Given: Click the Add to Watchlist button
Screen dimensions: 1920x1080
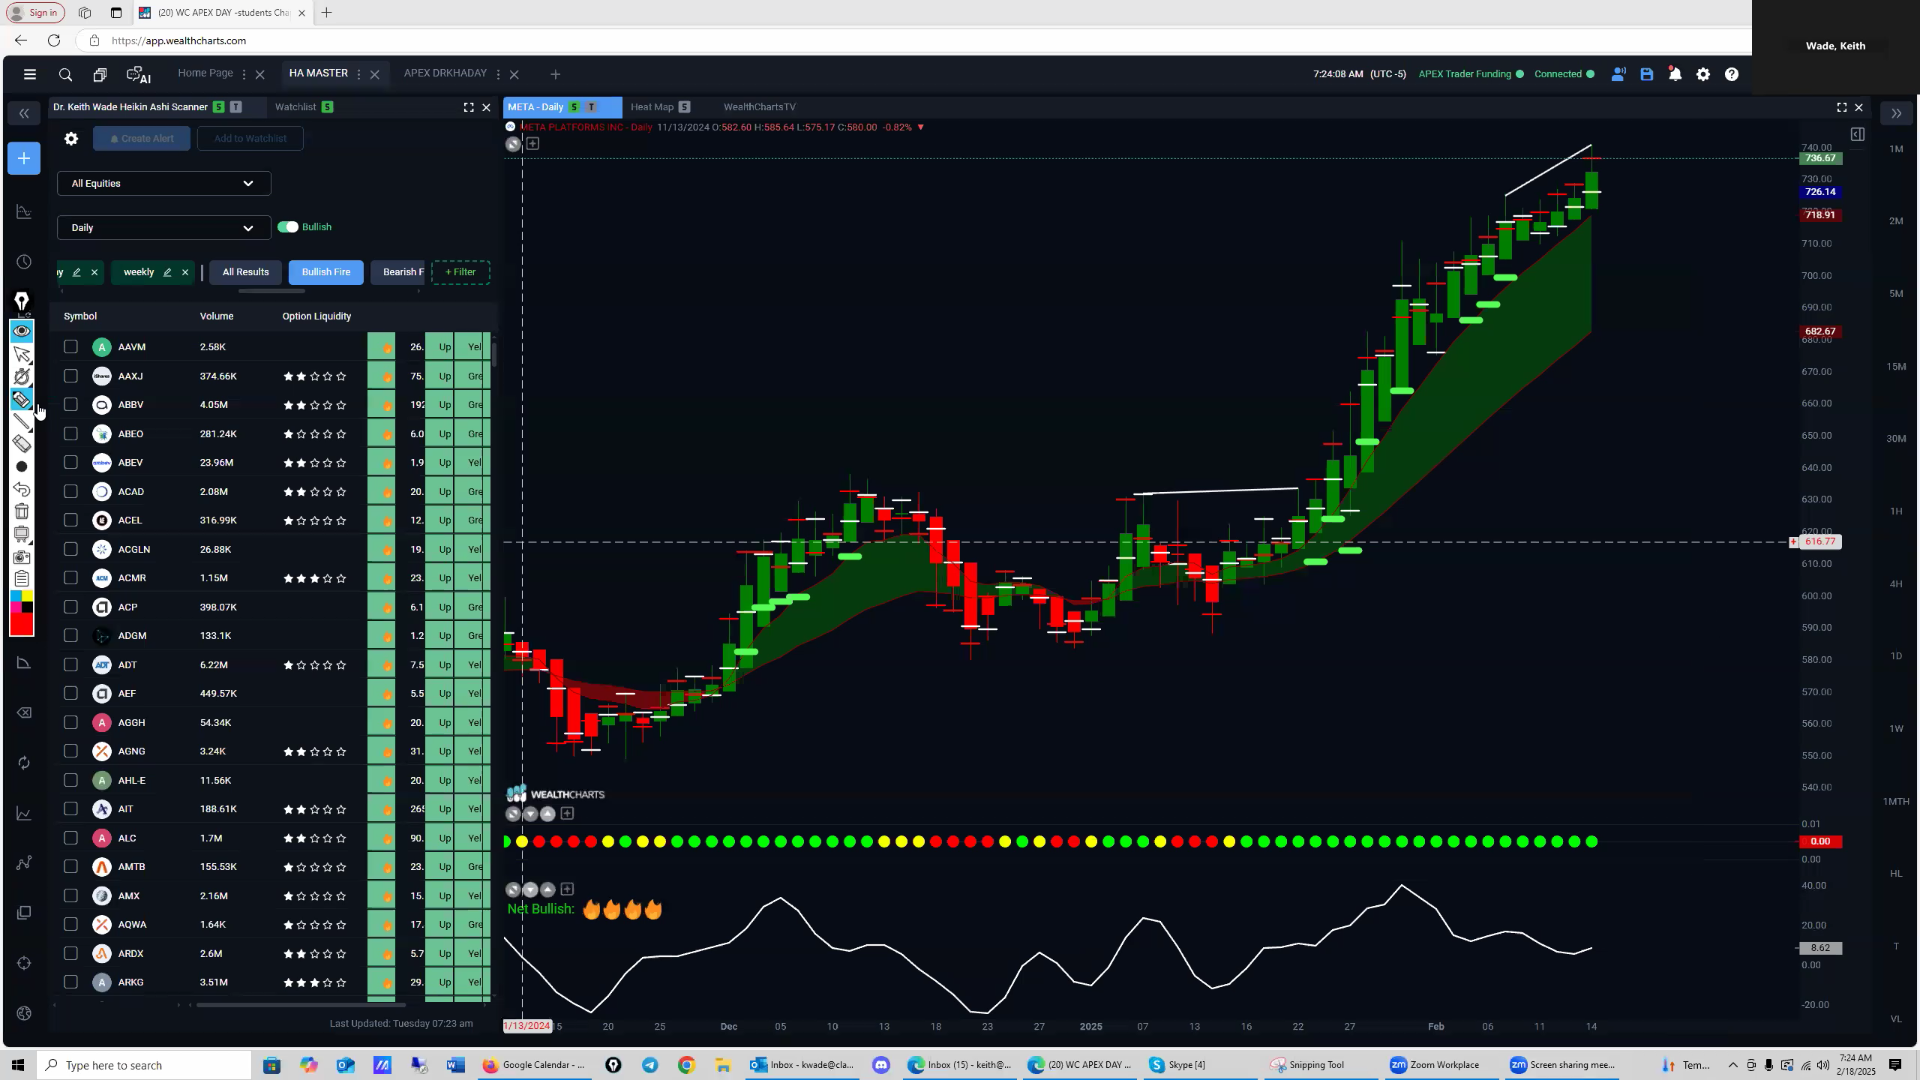Looking at the screenshot, I should [x=250, y=139].
